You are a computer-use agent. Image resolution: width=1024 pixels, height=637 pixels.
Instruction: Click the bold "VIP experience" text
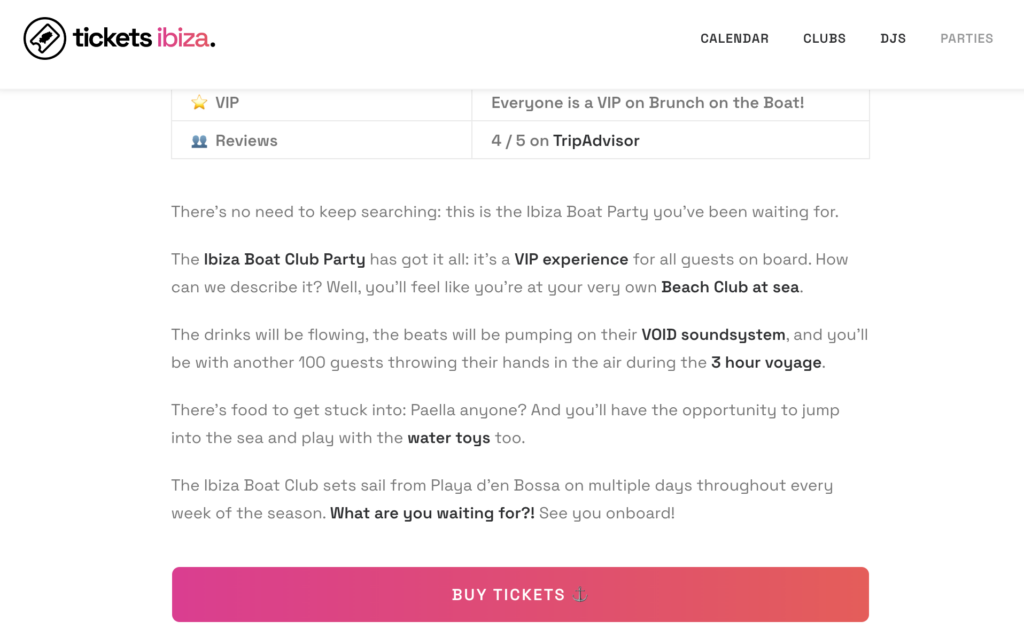coord(571,259)
